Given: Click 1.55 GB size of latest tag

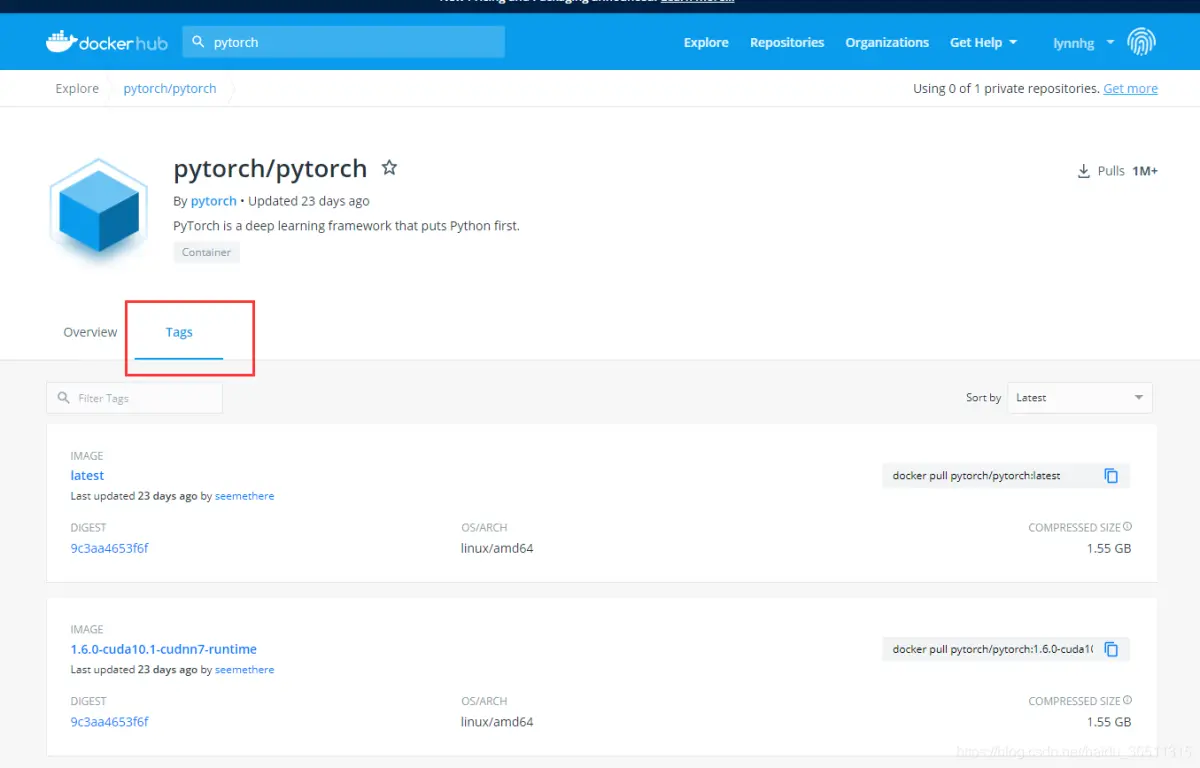Looking at the screenshot, I should tap(1109, 548).
